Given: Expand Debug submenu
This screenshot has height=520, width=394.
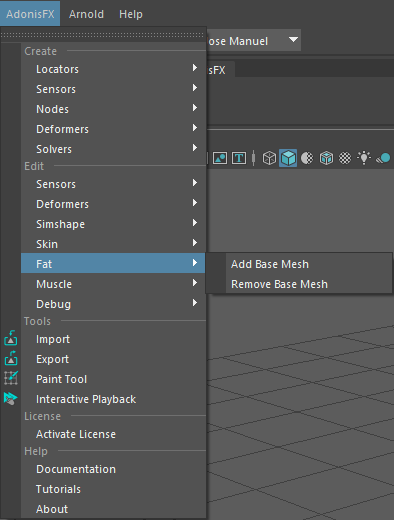Looking at the screenshot, I should click(113, 304).
